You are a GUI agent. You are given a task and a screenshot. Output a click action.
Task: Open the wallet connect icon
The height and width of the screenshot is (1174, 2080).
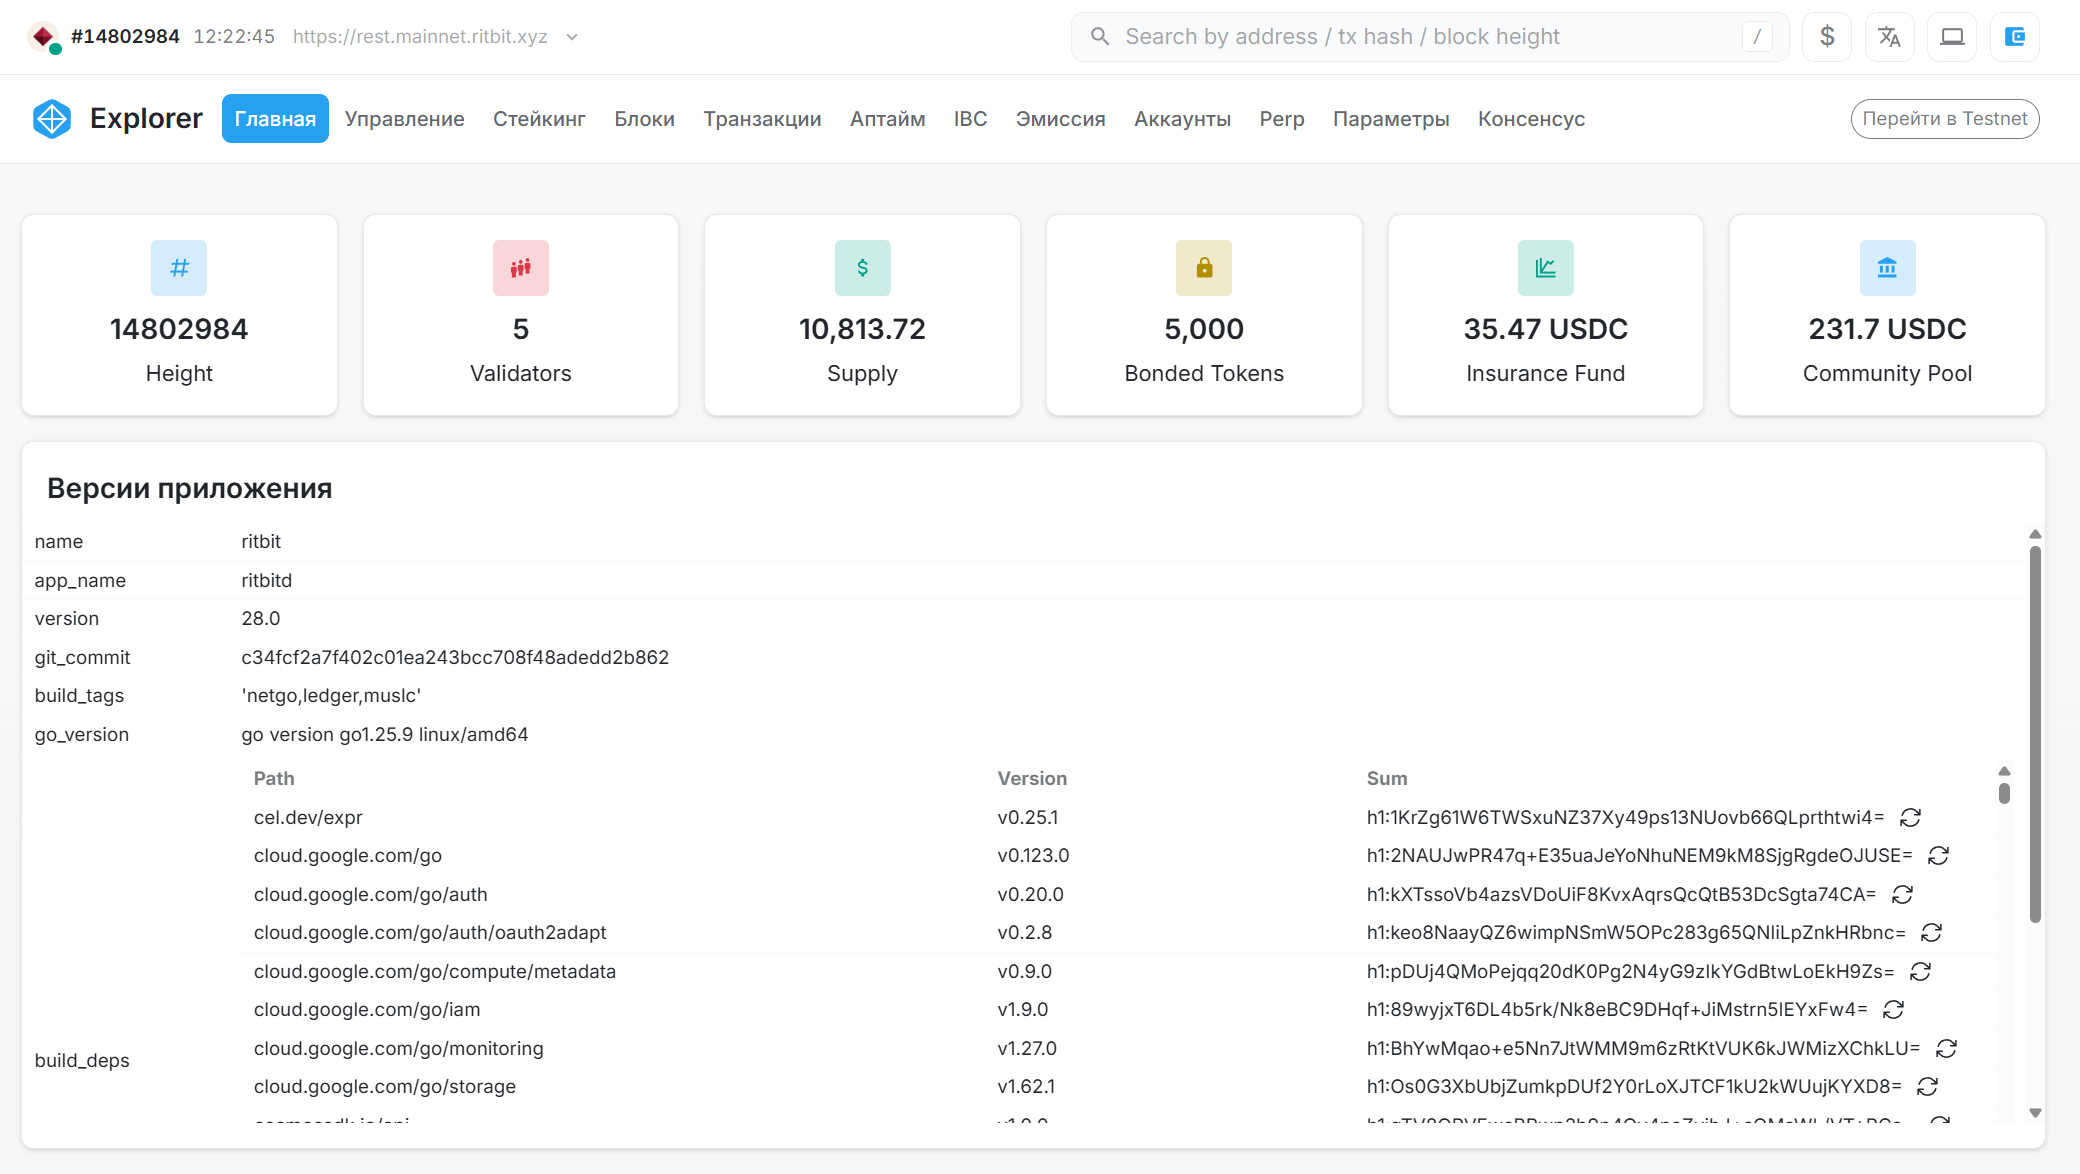coord(2015,37)
